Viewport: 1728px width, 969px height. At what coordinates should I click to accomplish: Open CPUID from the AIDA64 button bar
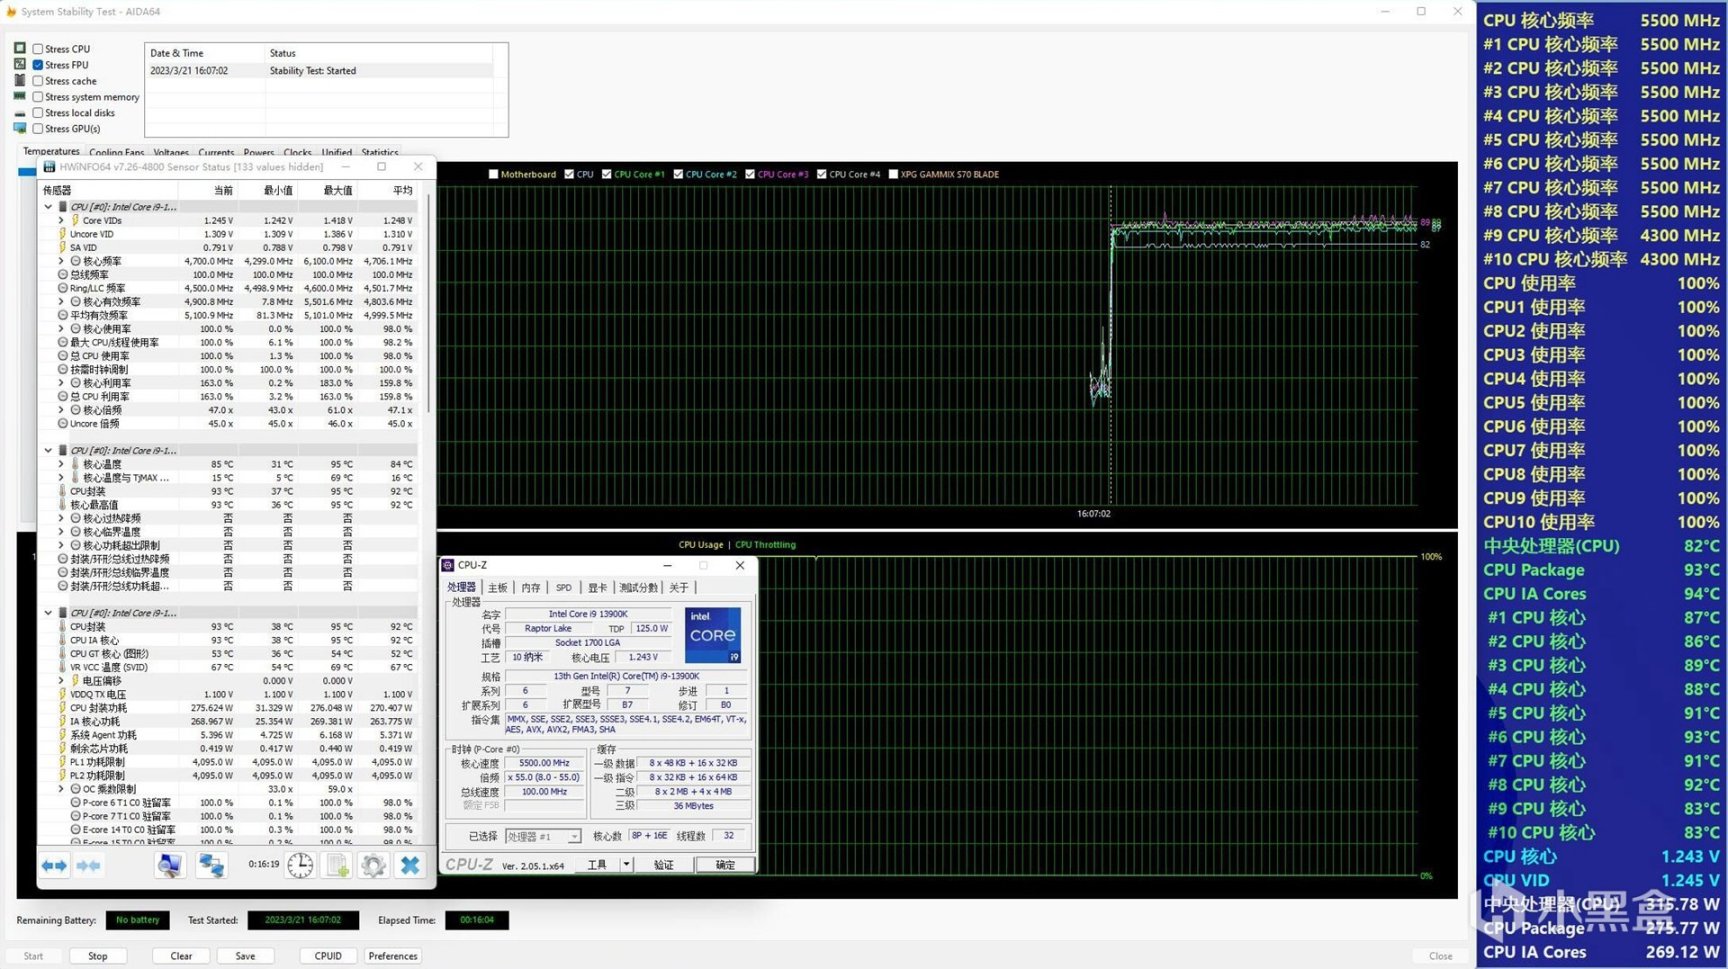[328, 956]
